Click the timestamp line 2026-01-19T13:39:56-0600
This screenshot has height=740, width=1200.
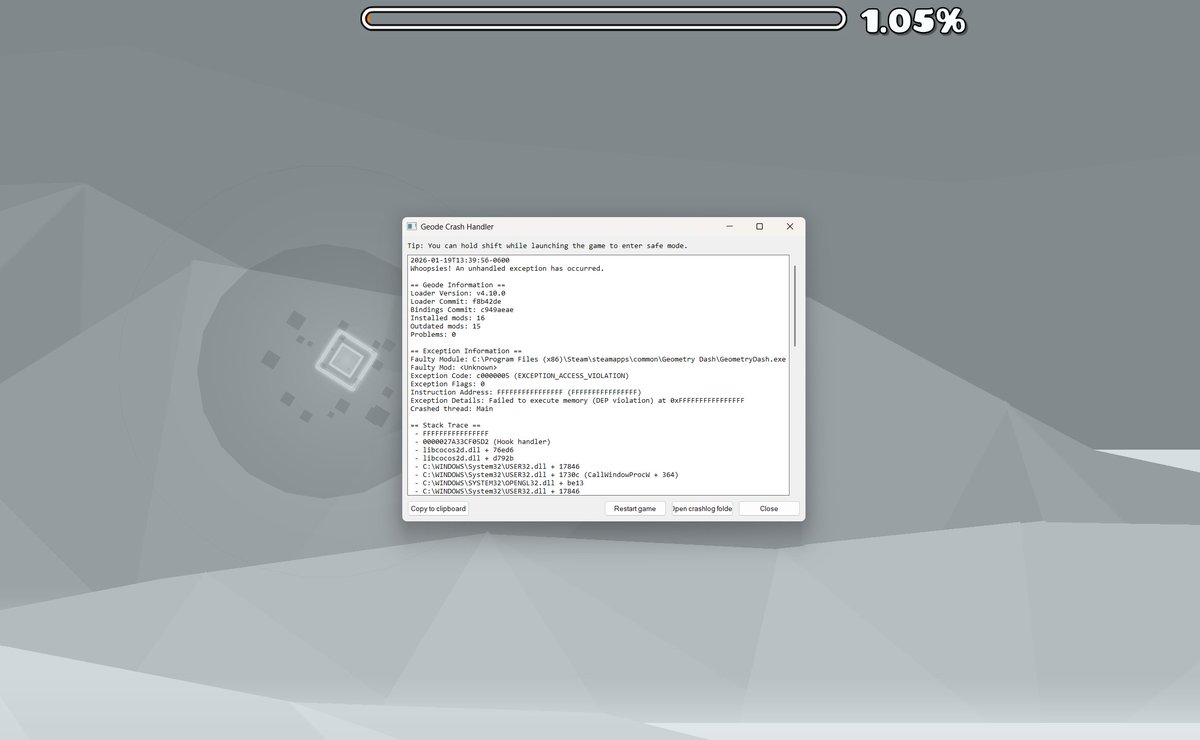click(x=460, y=260)
